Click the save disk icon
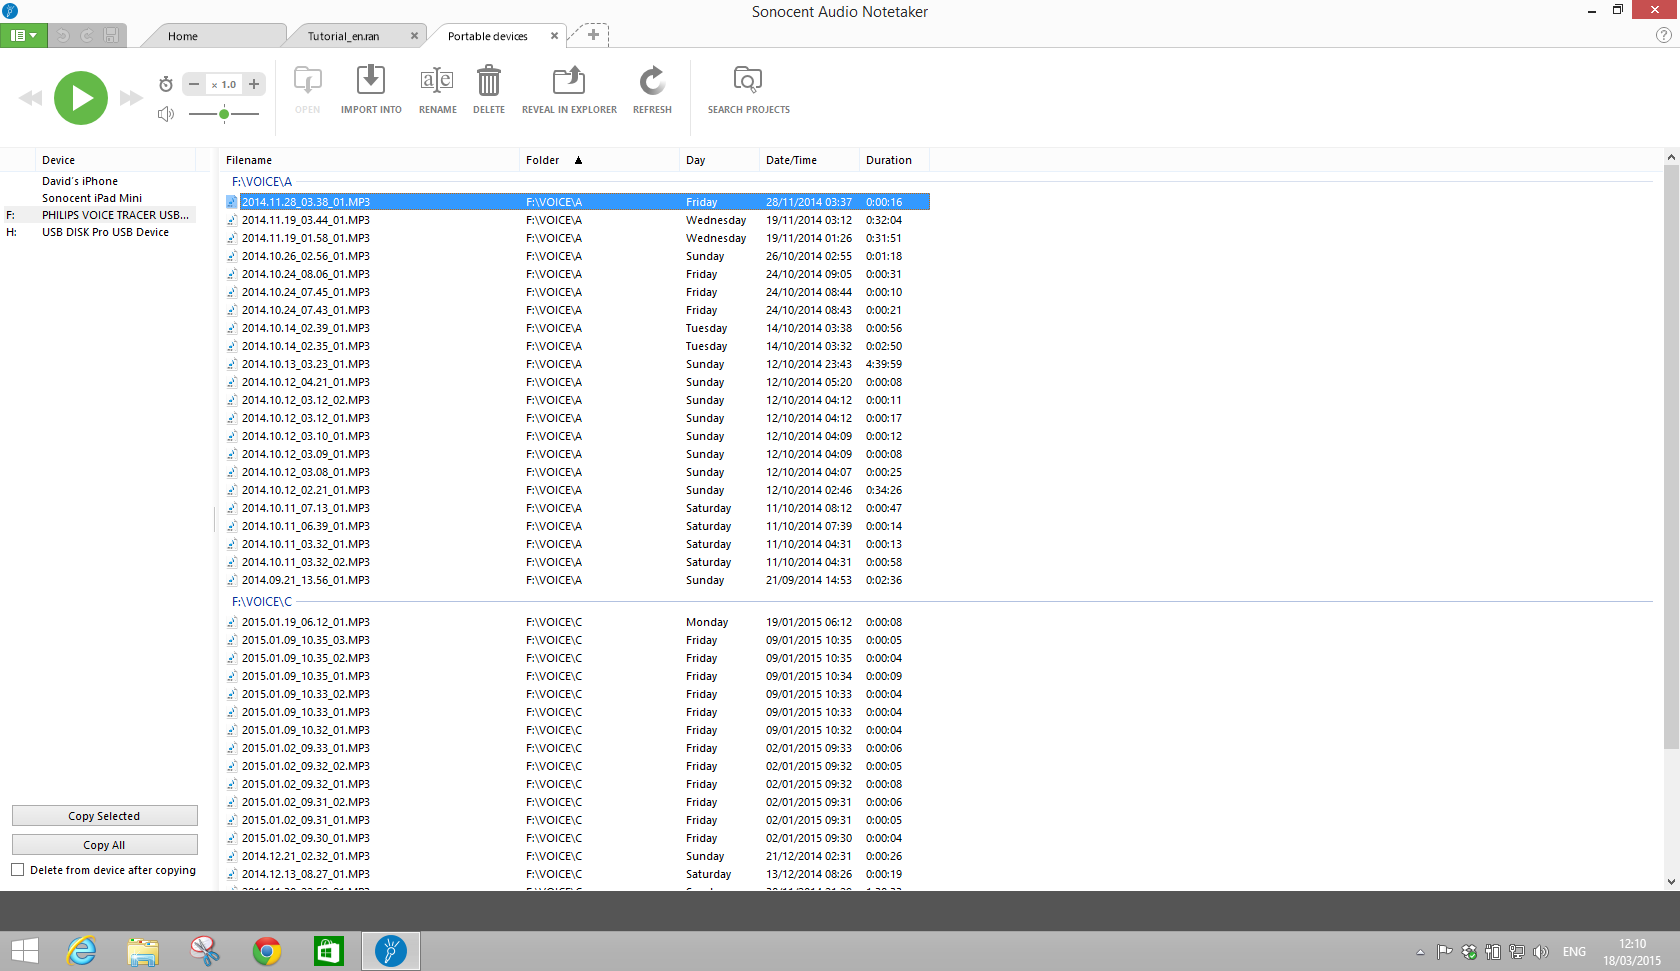1680x971 pixels. [111, 36]
